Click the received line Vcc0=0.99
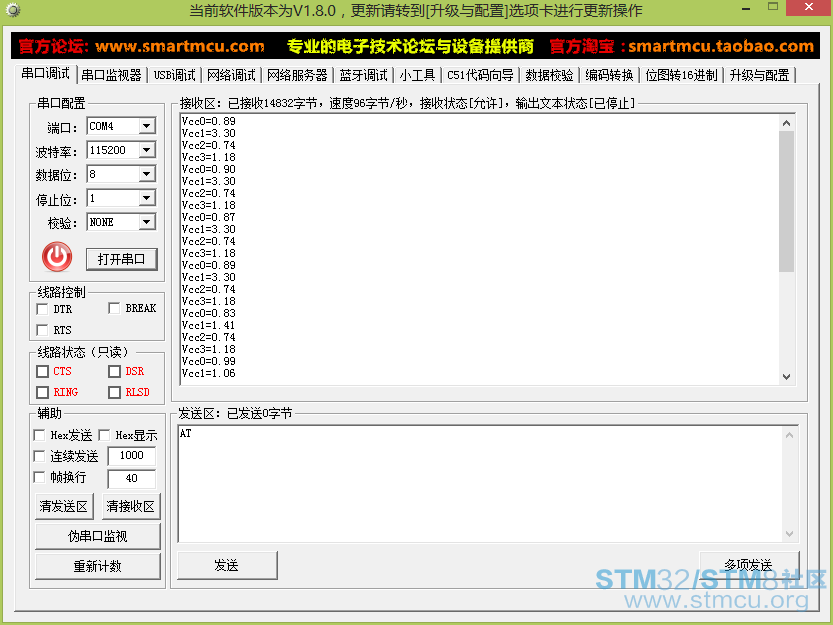This screenshot has height=625, width=833. pos(208,361)
